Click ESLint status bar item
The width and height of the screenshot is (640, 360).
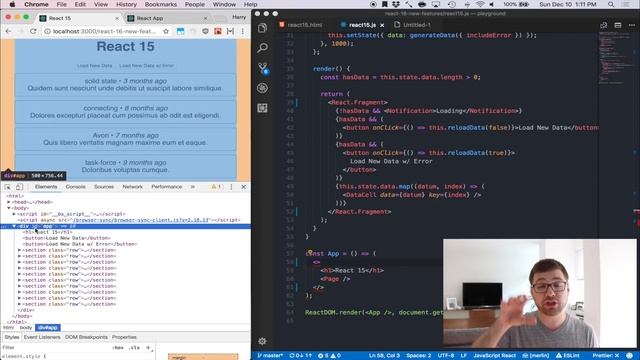pyautogui.click(x=567, y=356)
